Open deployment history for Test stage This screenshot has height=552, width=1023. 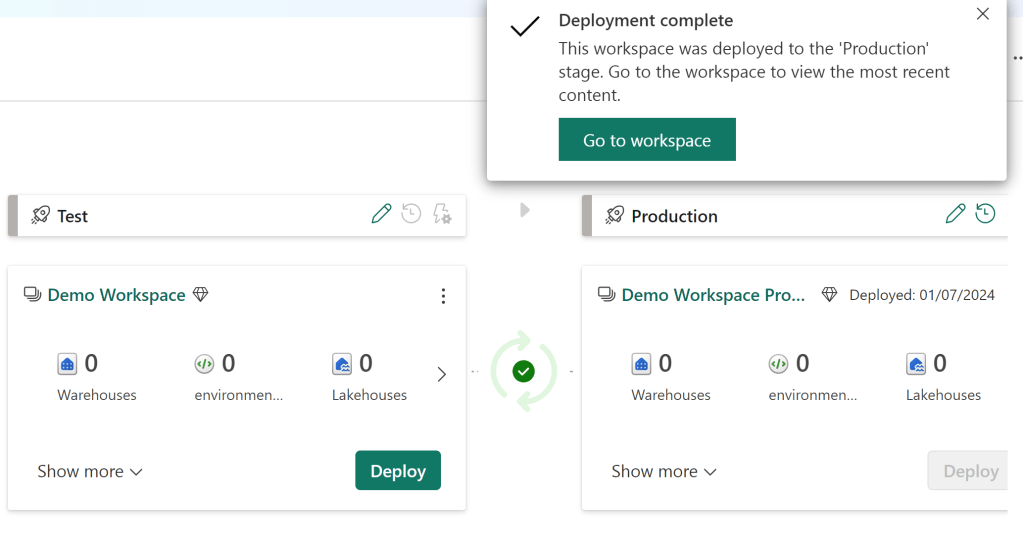[411, 214]
